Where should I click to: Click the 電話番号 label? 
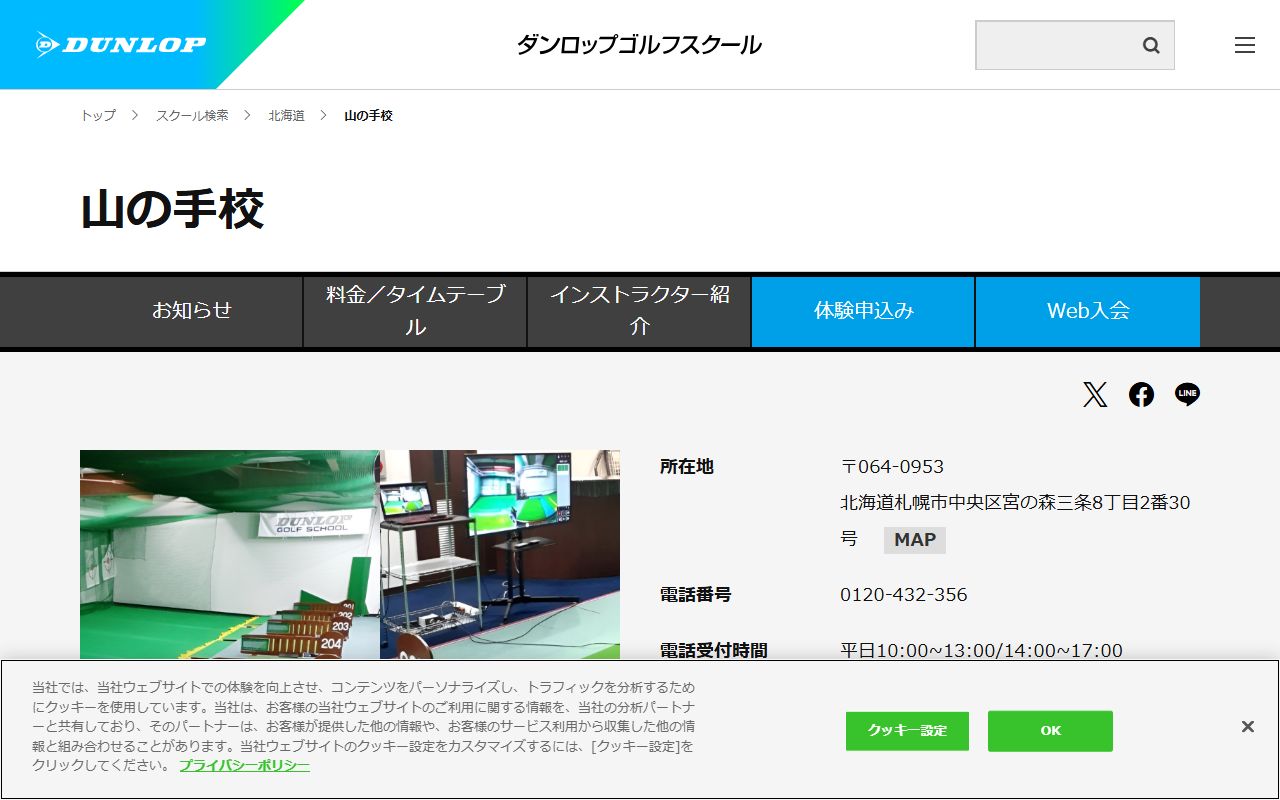696,595
